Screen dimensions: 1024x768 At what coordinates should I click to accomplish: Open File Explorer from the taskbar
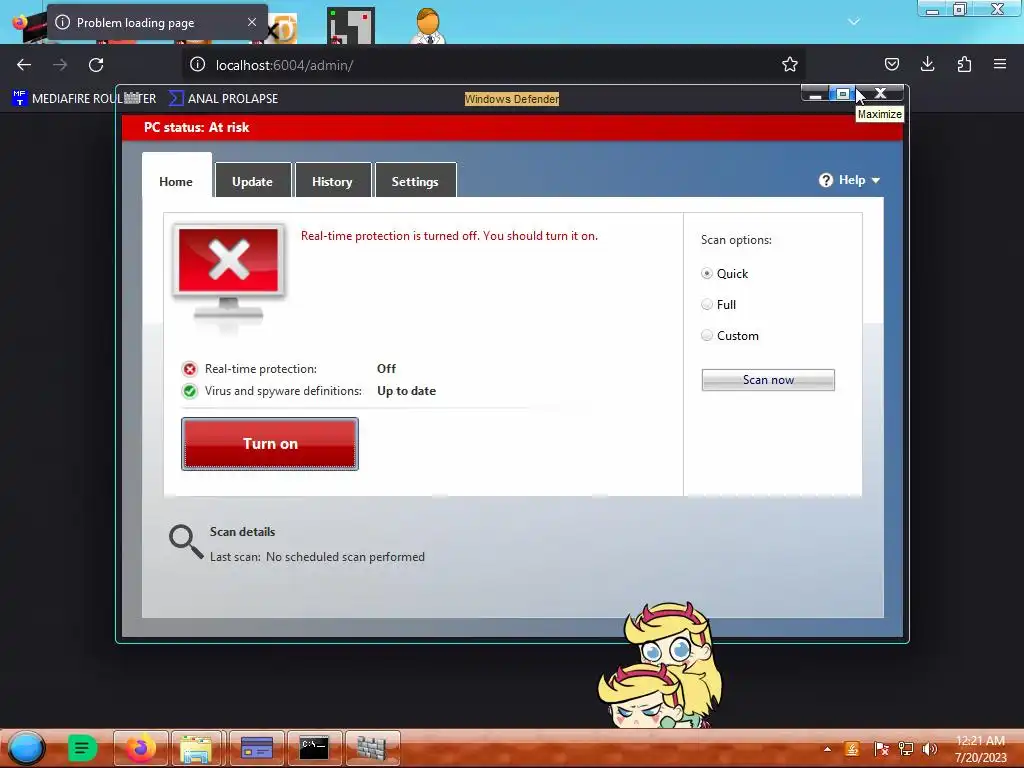197,748
